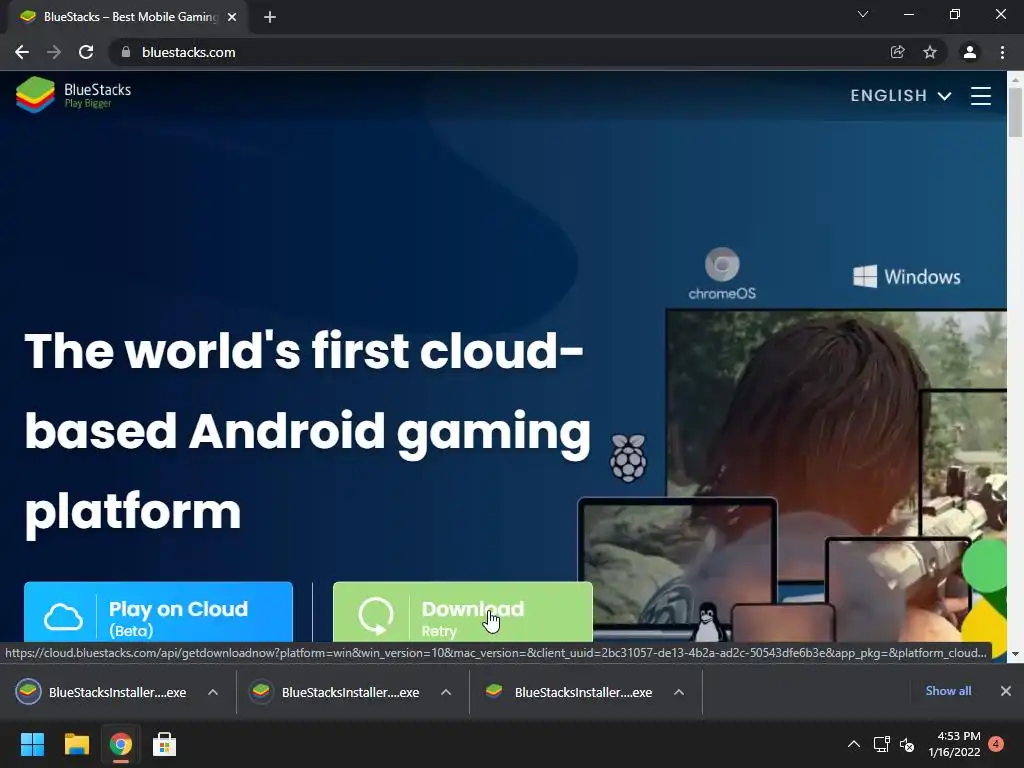Open the third BlueStacksInstaller download item
Image resolution: width=1024 pixels, height=768 pixels.
(x=568, y=692)
